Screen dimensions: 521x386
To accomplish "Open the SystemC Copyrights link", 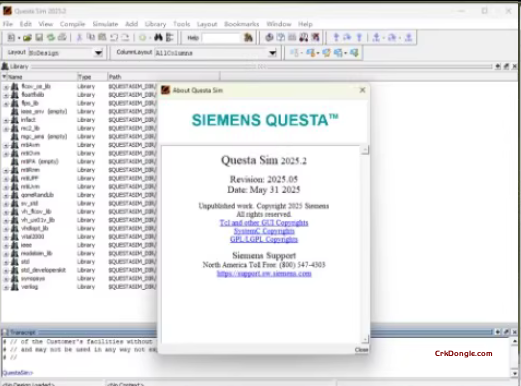I will coord(264,231).
